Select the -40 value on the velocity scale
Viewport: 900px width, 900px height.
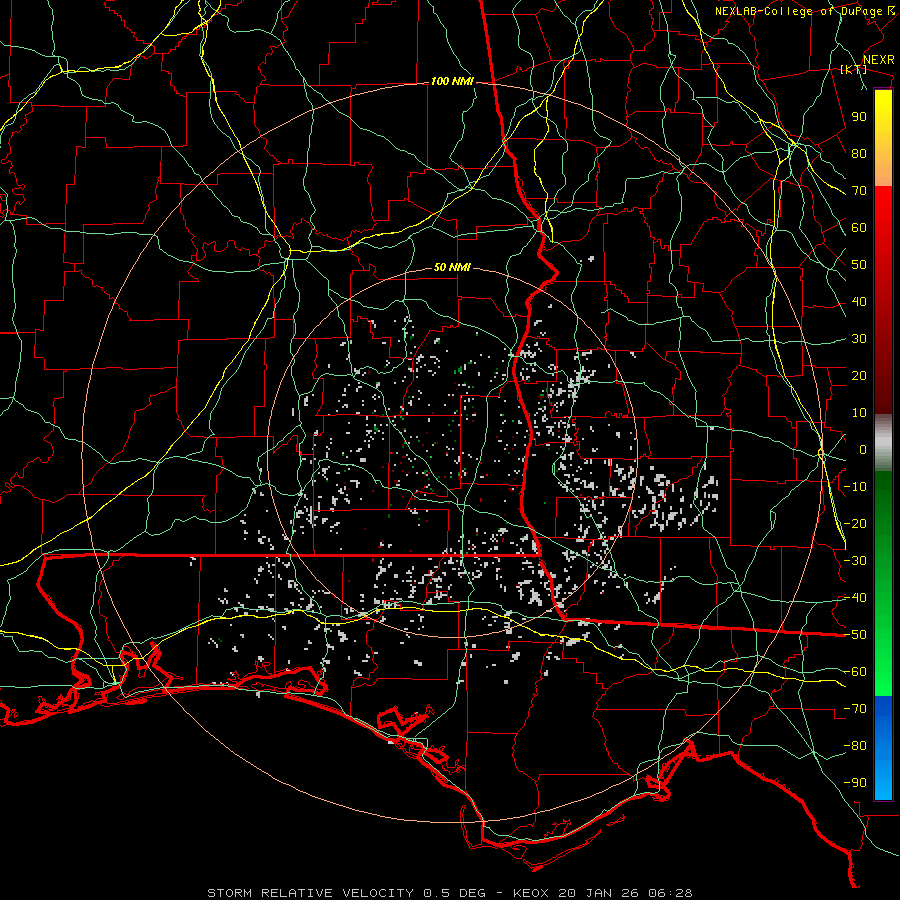point(855,598)
